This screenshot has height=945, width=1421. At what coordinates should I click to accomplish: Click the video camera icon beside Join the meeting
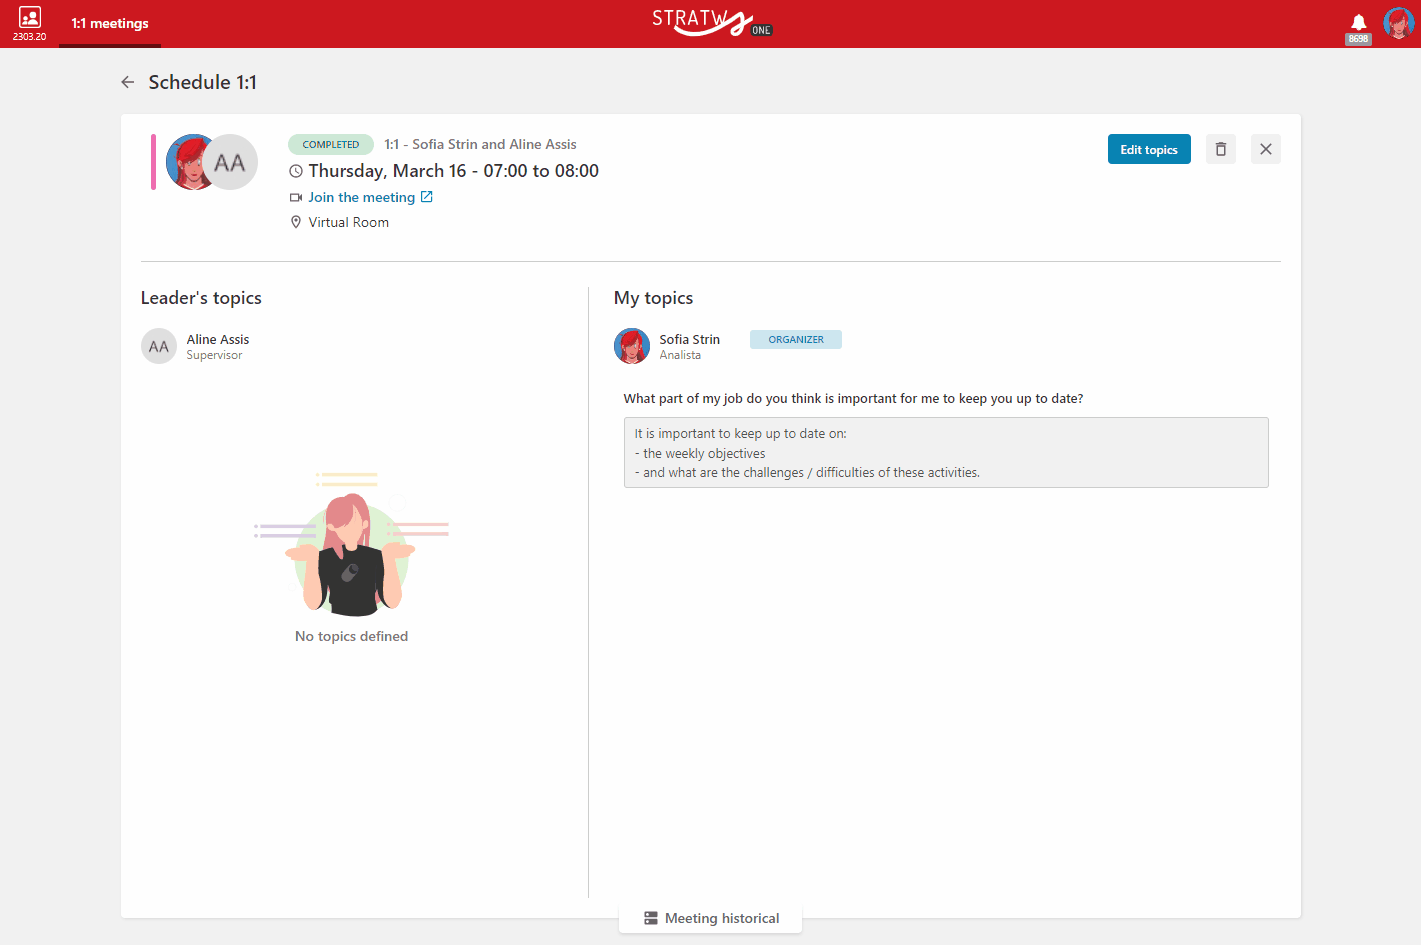coord(296,197)
